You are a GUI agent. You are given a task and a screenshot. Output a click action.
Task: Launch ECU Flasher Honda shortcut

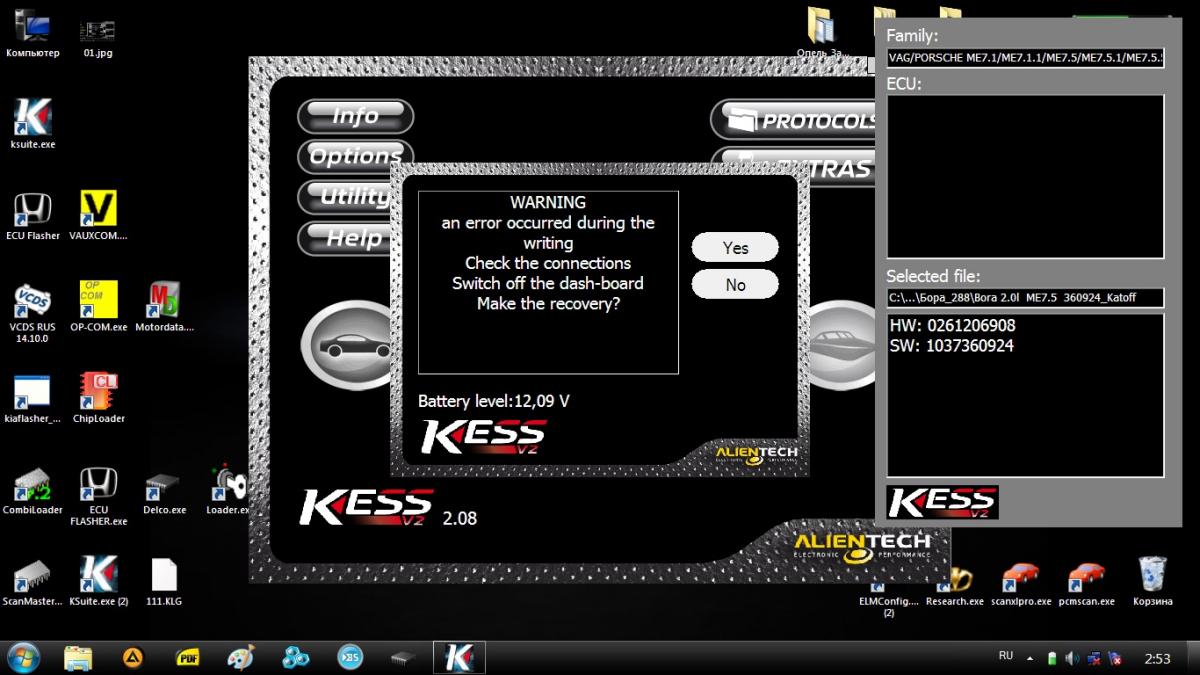pos(32,215)
